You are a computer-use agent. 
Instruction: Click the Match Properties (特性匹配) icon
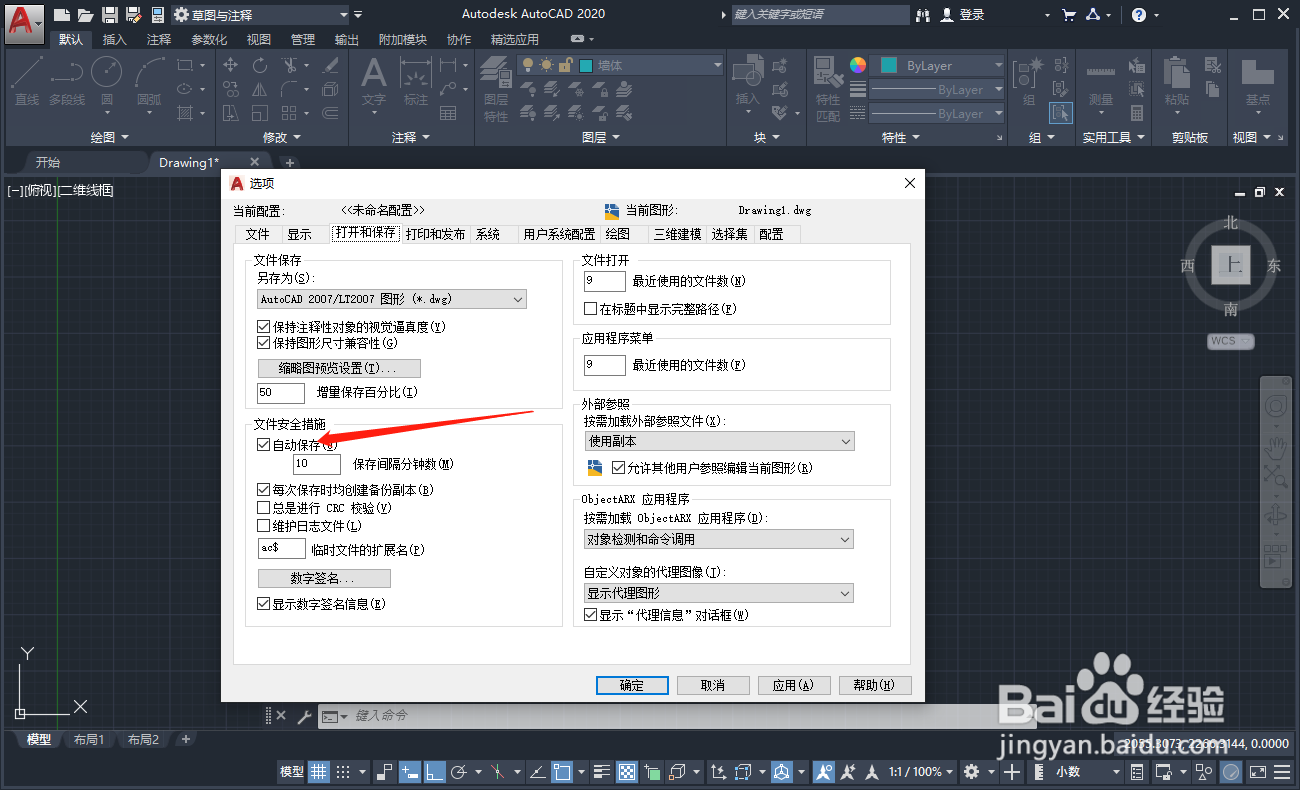click(828, 88)
